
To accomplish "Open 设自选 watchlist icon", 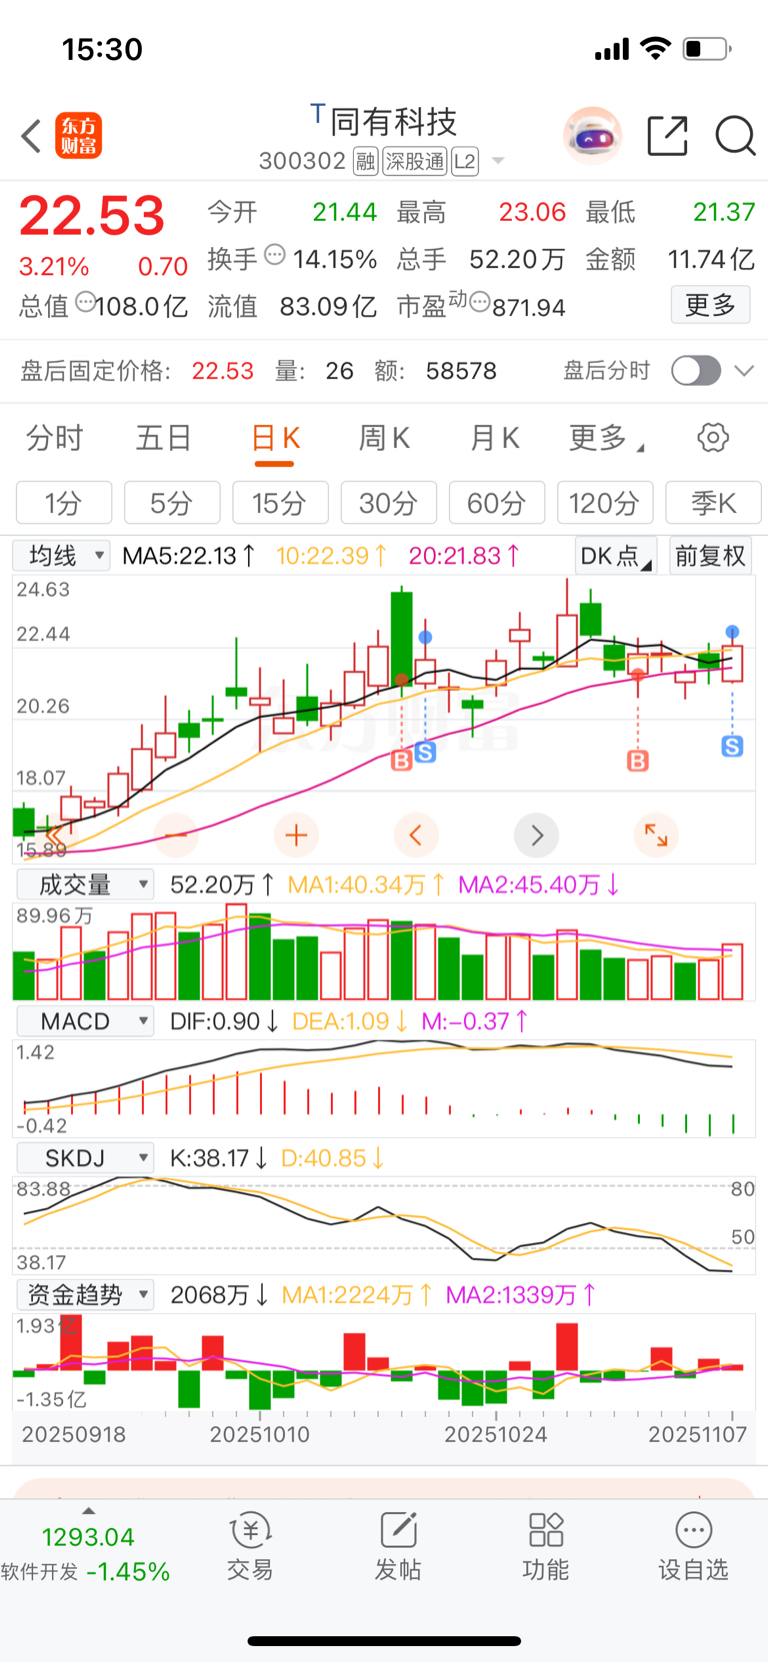I will (x=693, y=1546).
